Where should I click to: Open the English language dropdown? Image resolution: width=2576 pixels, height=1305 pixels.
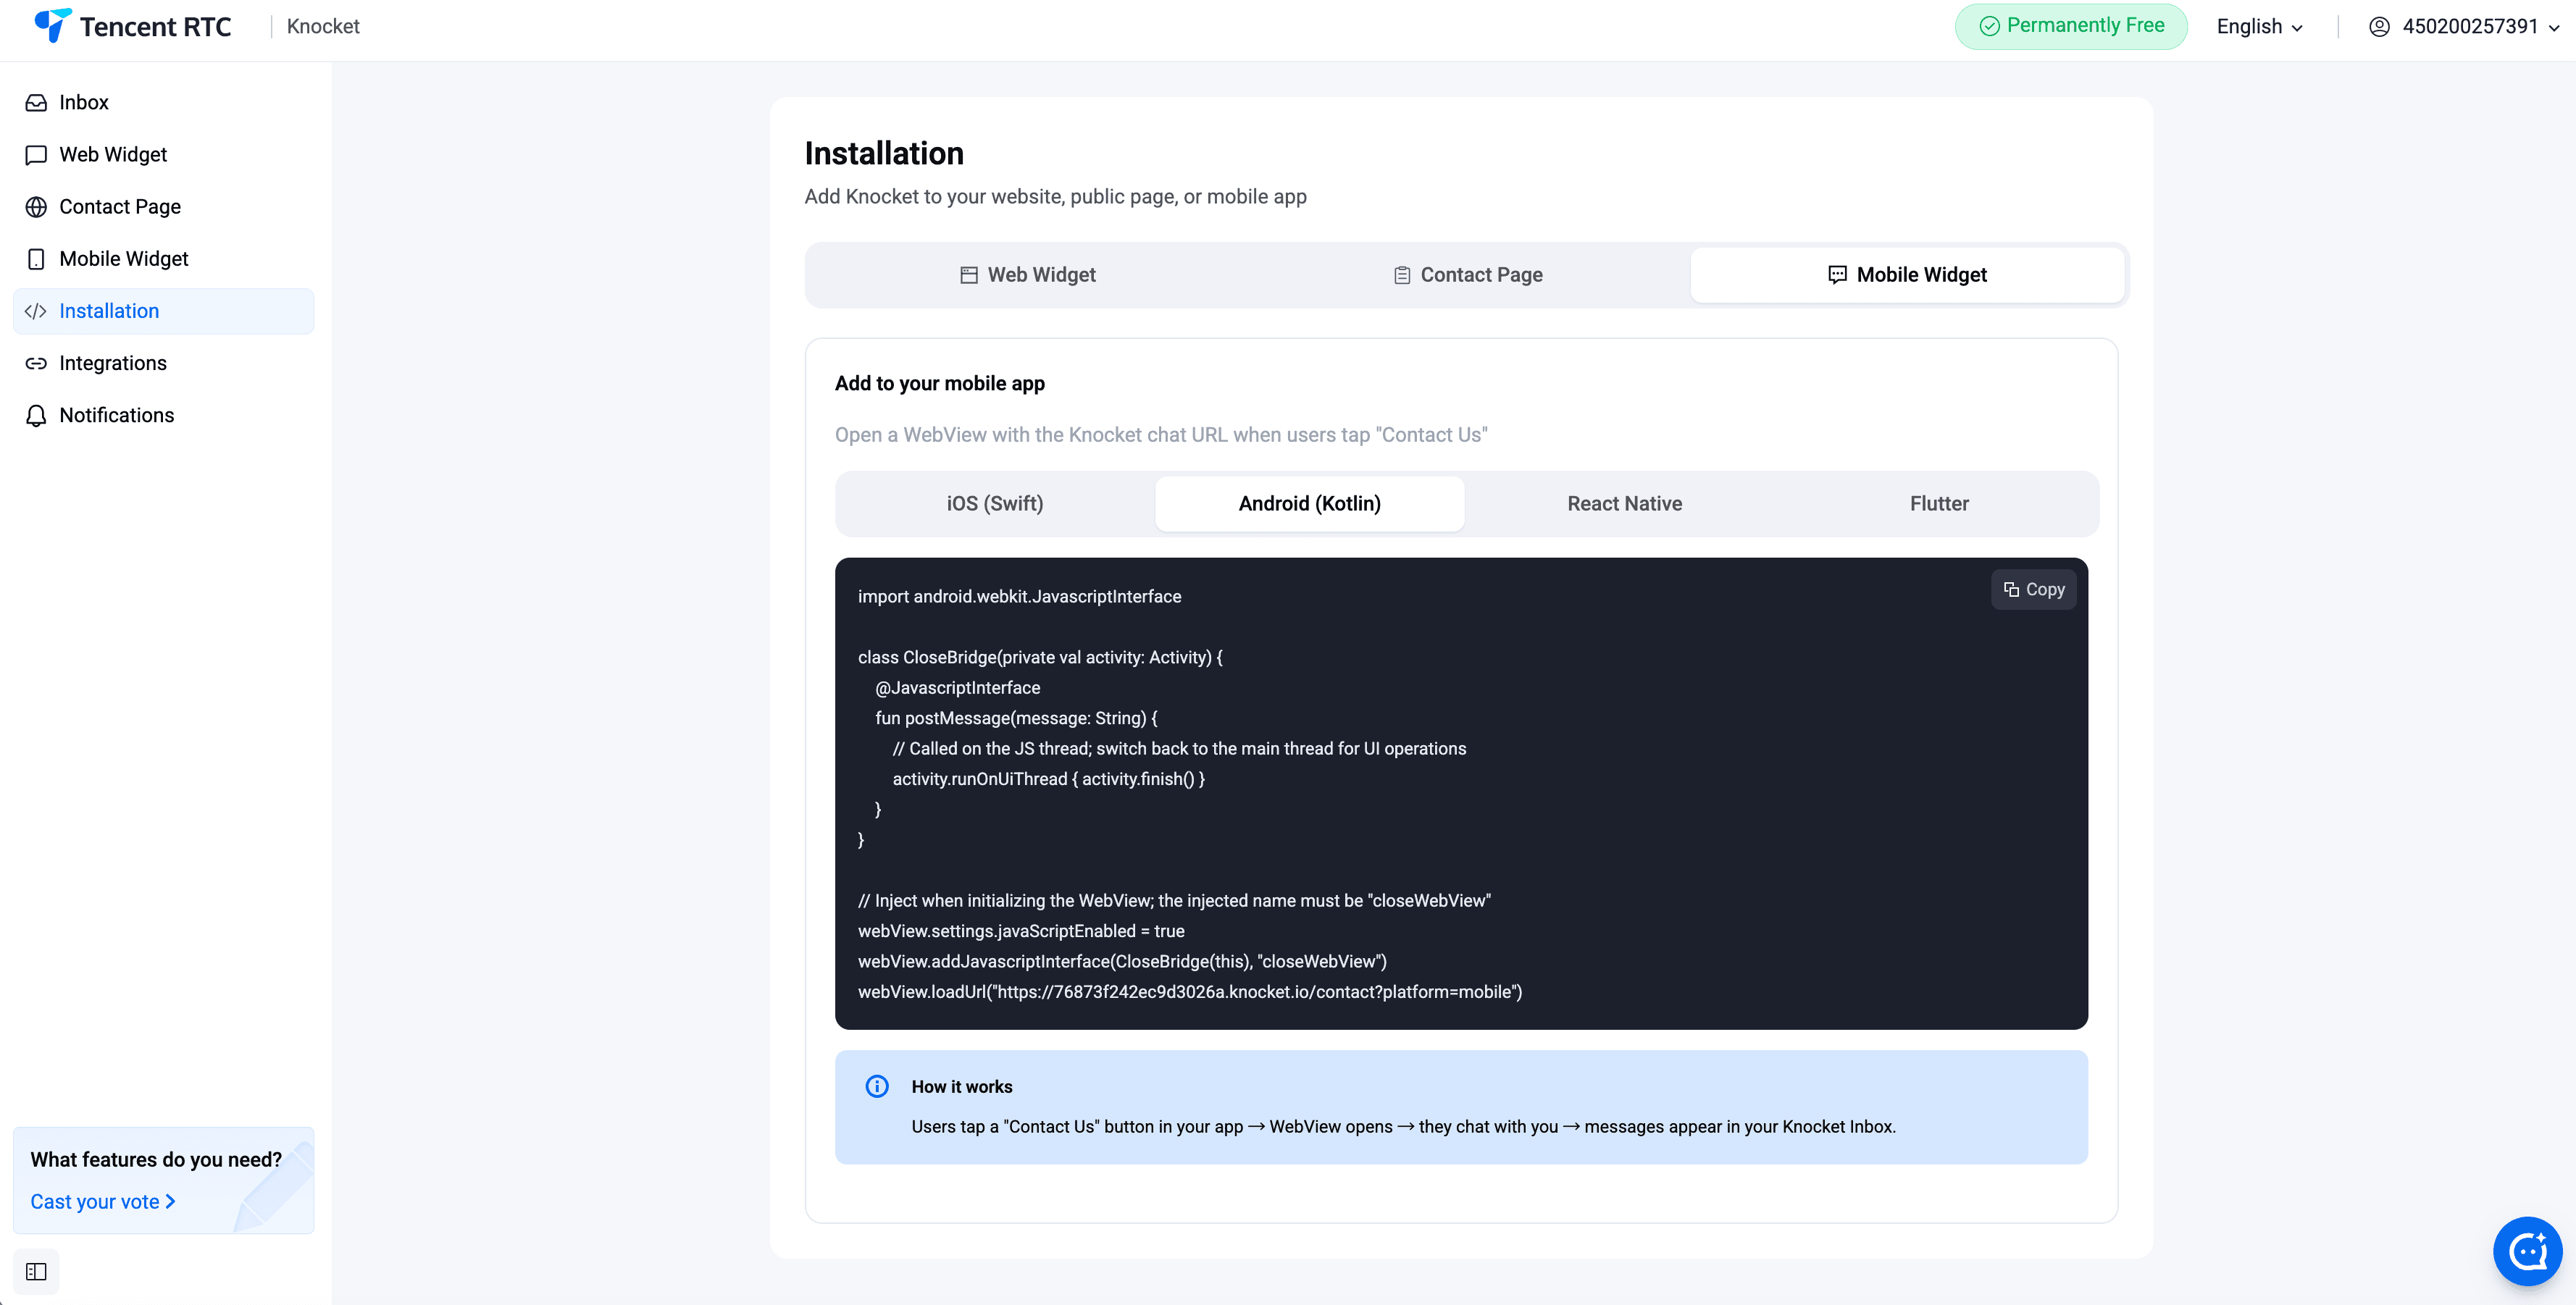tap(2259, 27)
